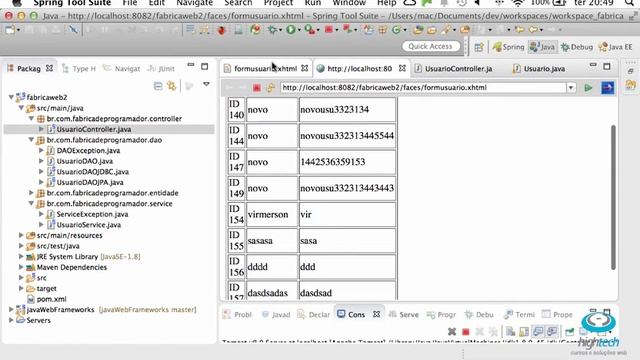Click table cell '1442536359153'
This screenshot has width=640, height=360.
[x=347, y=162]
